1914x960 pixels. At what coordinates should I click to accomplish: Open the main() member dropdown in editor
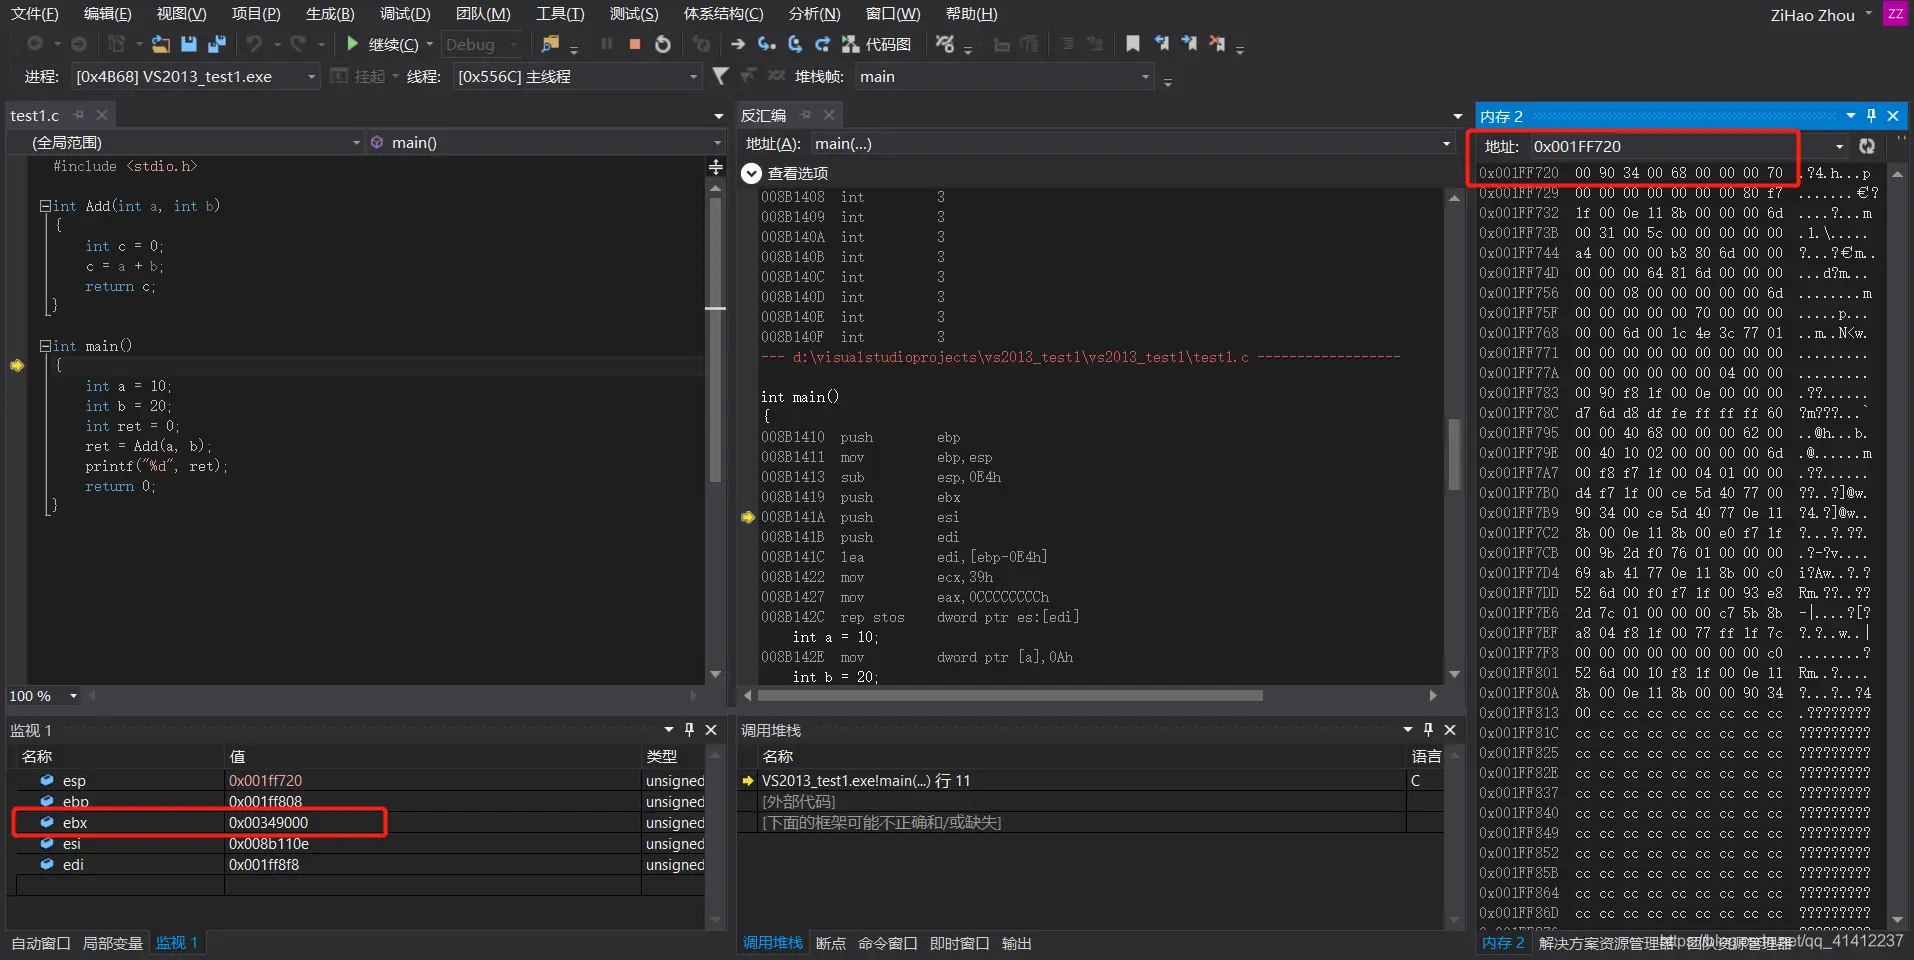[x=545, y=143]
